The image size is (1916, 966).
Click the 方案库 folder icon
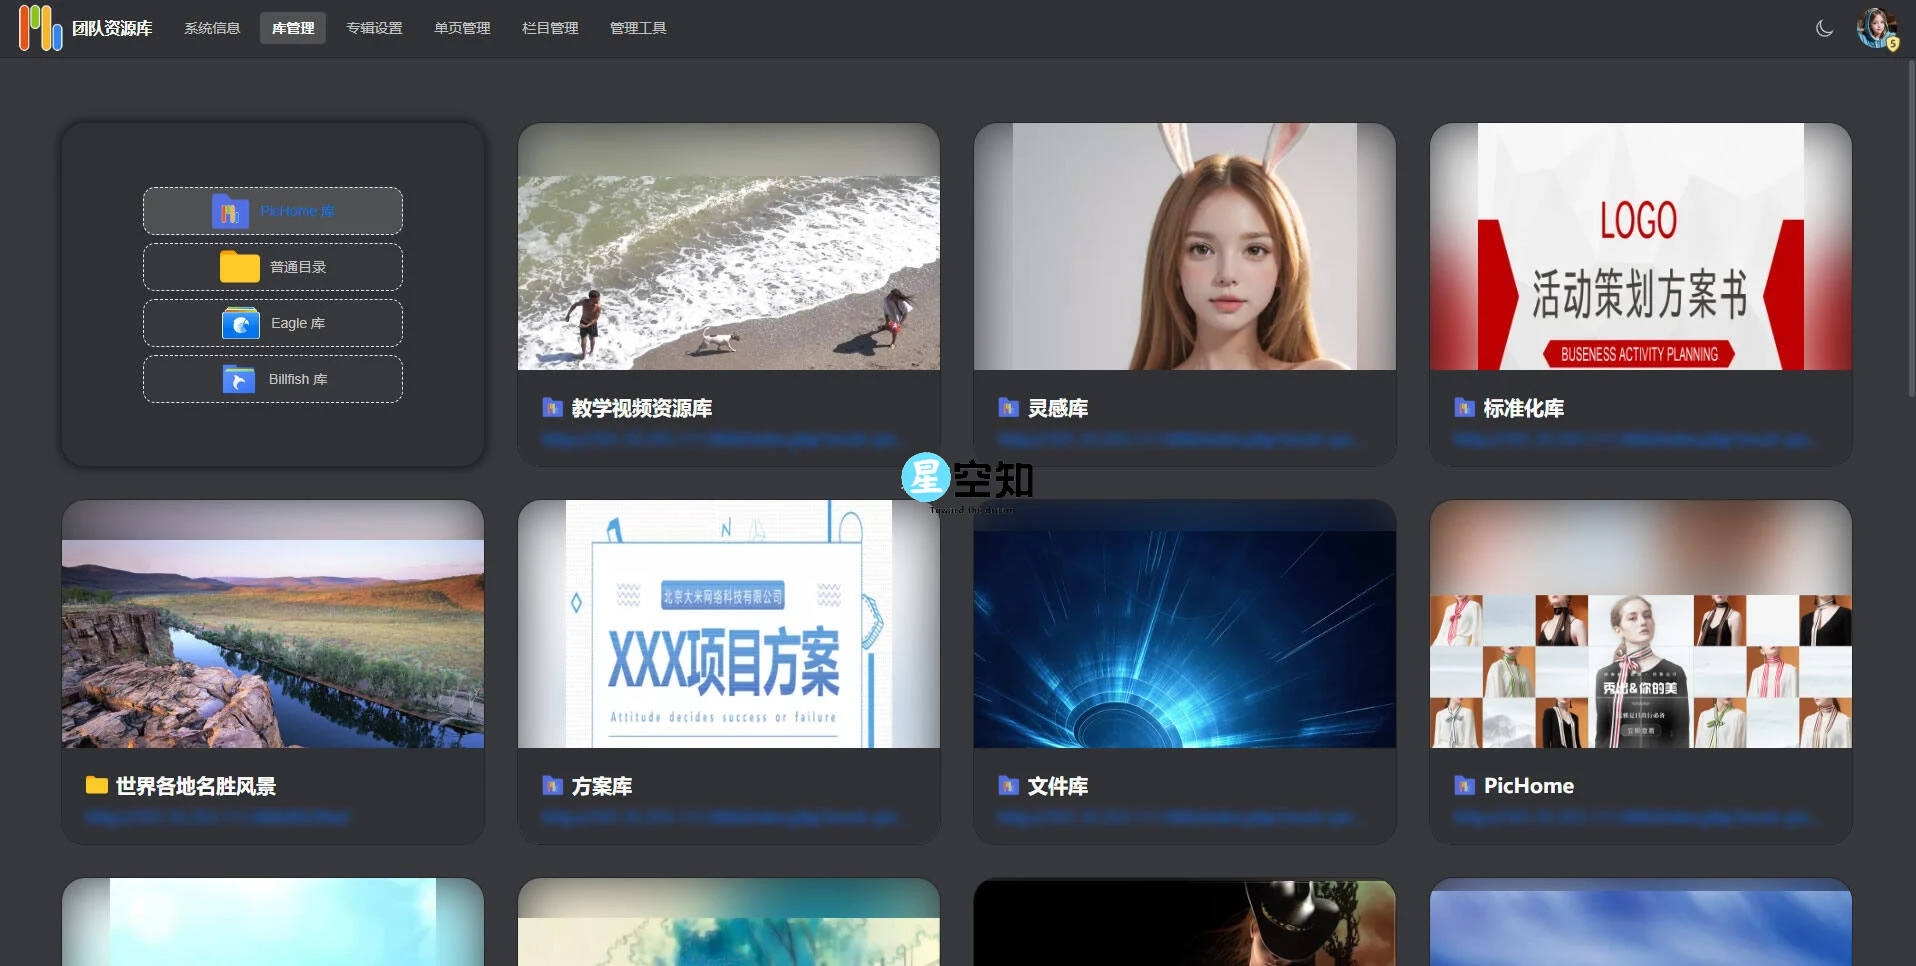552,786
